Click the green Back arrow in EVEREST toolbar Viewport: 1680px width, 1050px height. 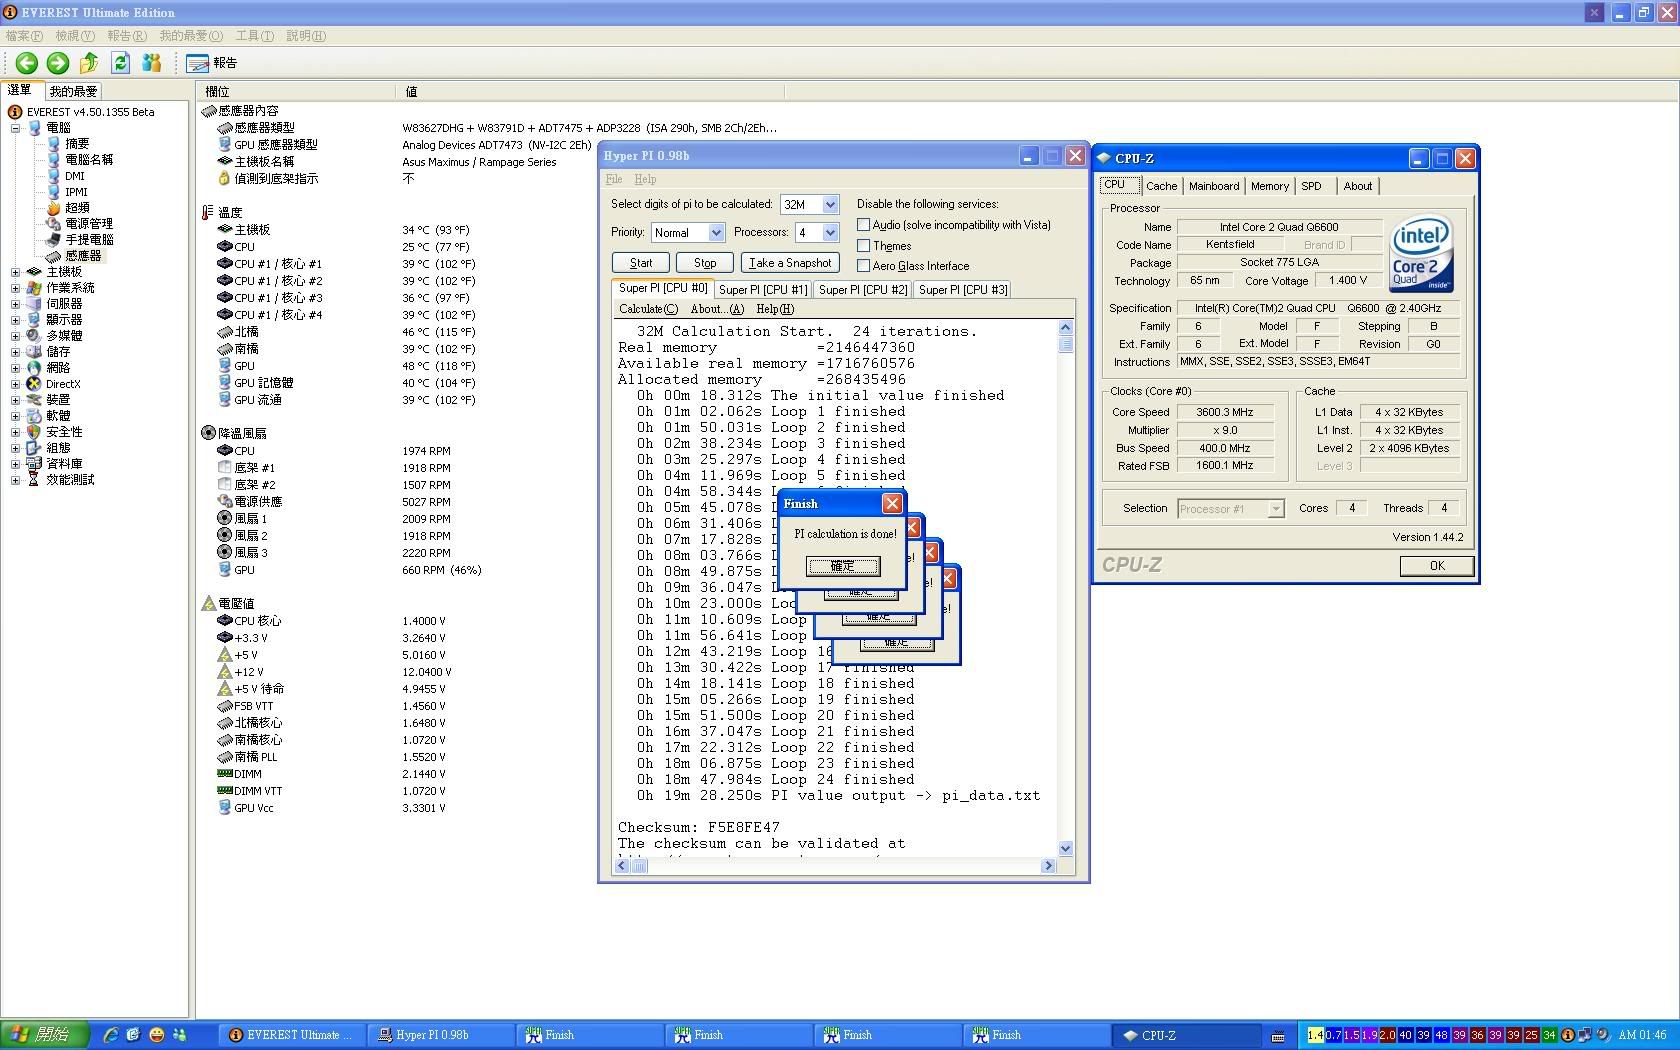pyautogui.click(x=27, y=63)
